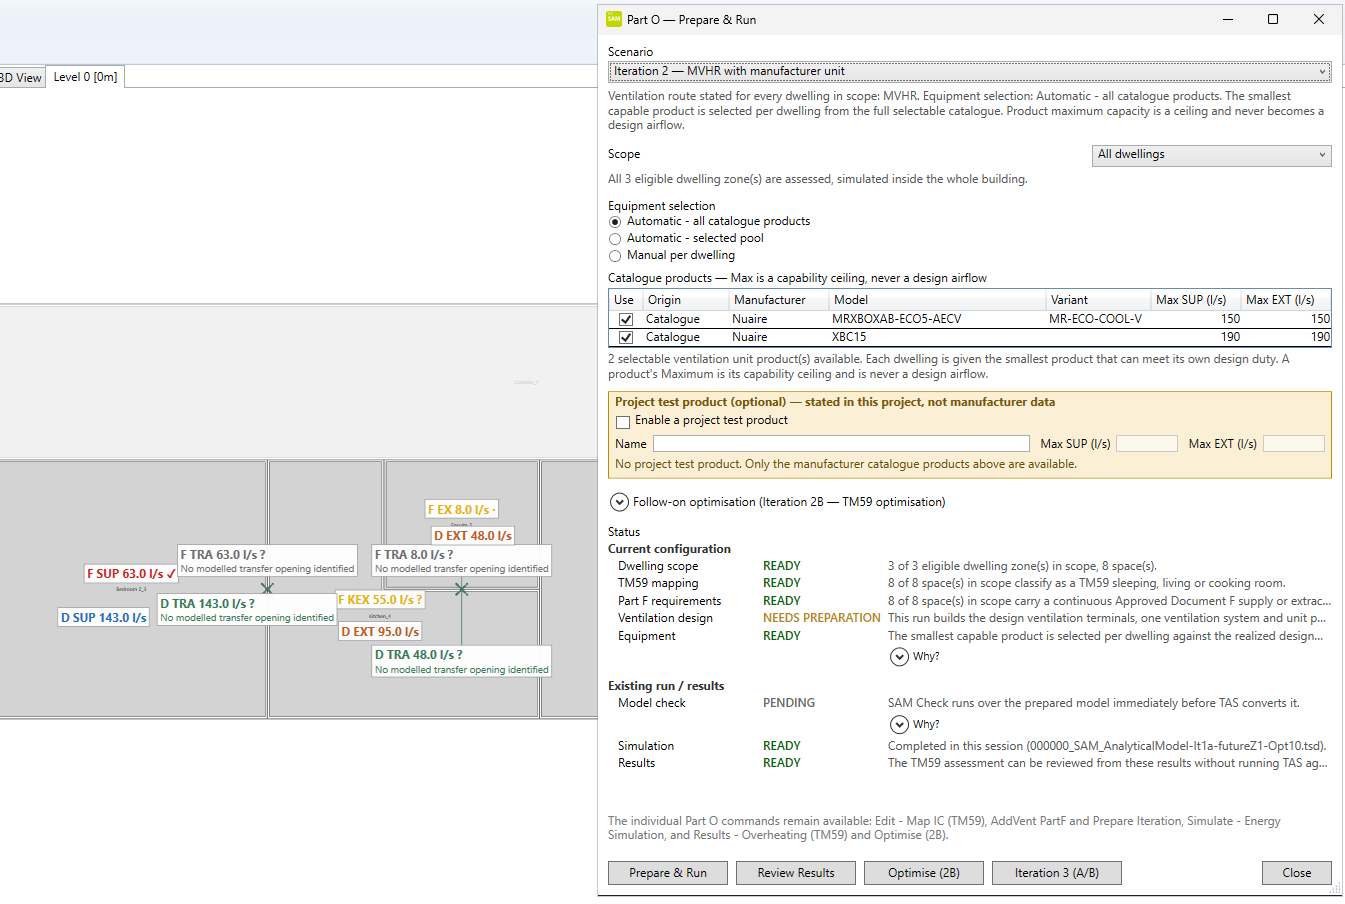1345x904 pixels.
Task: Sort catalogue by Model column header
Action: pos(937,300)
